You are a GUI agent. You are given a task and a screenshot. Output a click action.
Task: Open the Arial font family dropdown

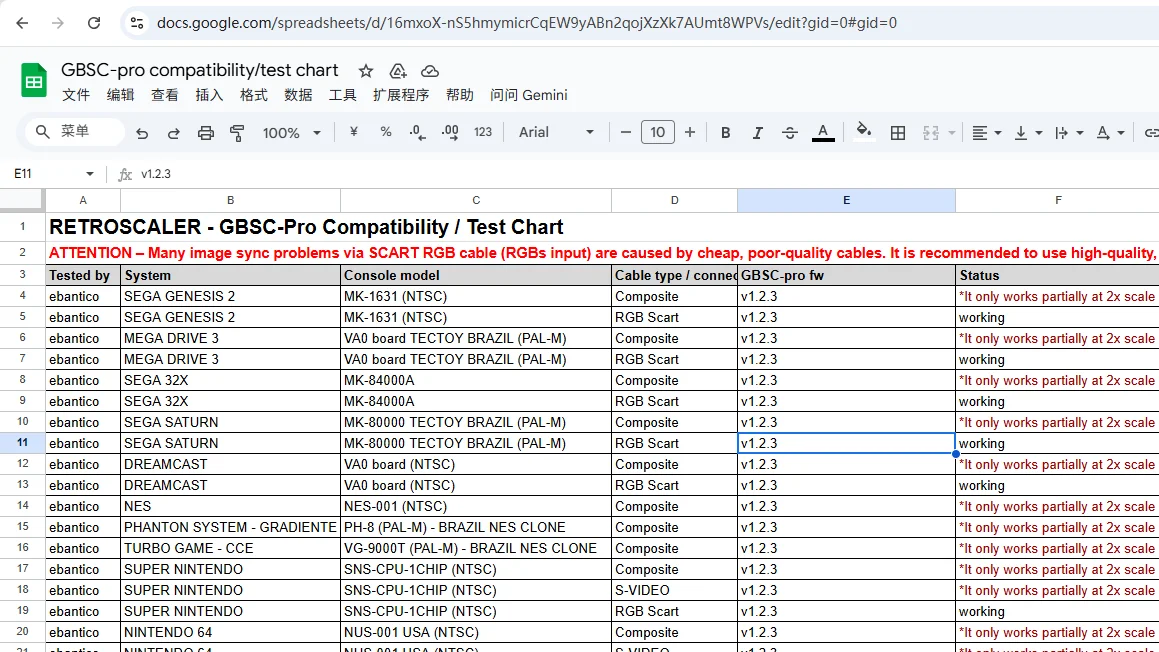coord(556,132)
